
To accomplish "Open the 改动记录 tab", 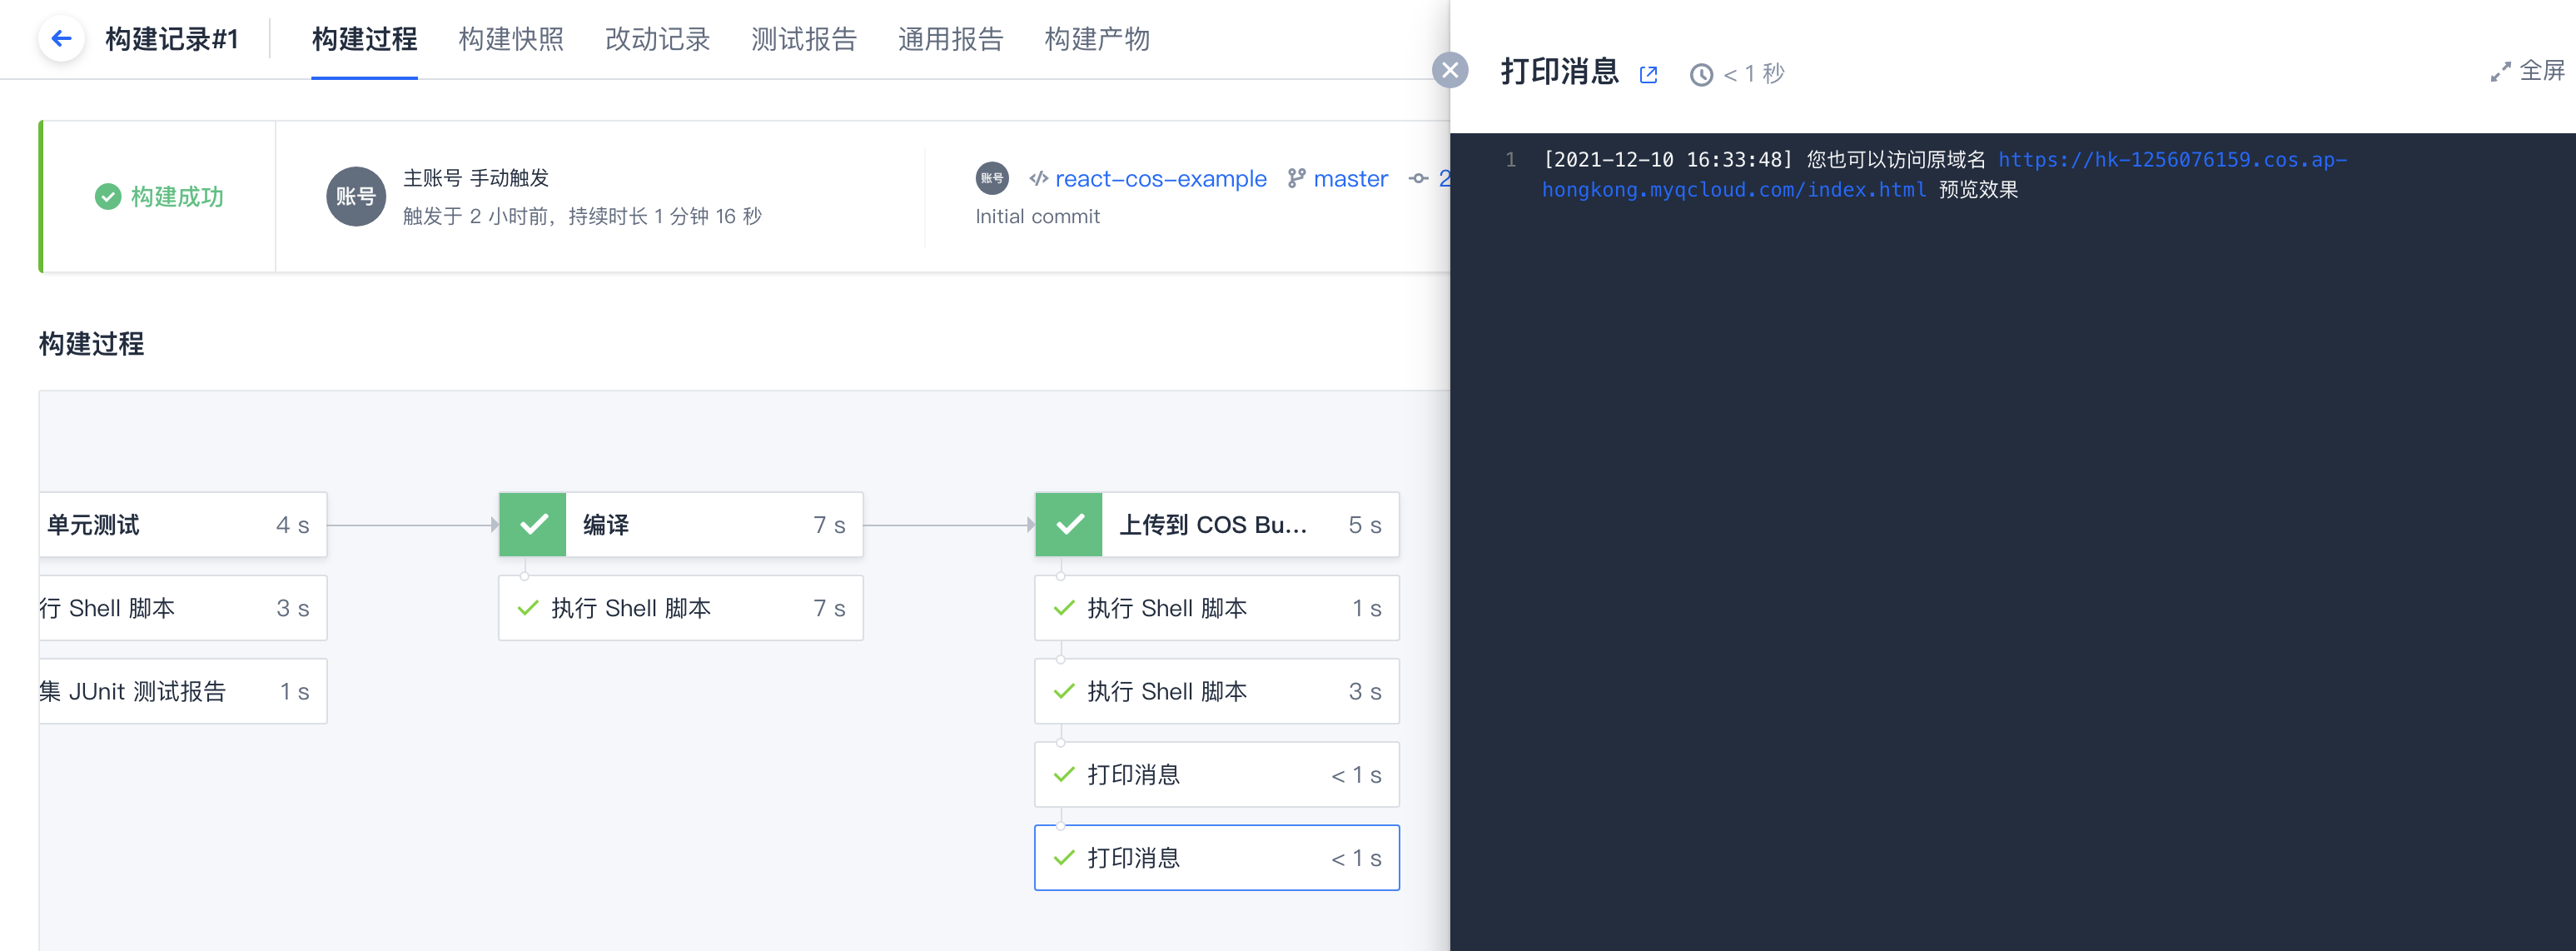I will [x=657, y=39].
